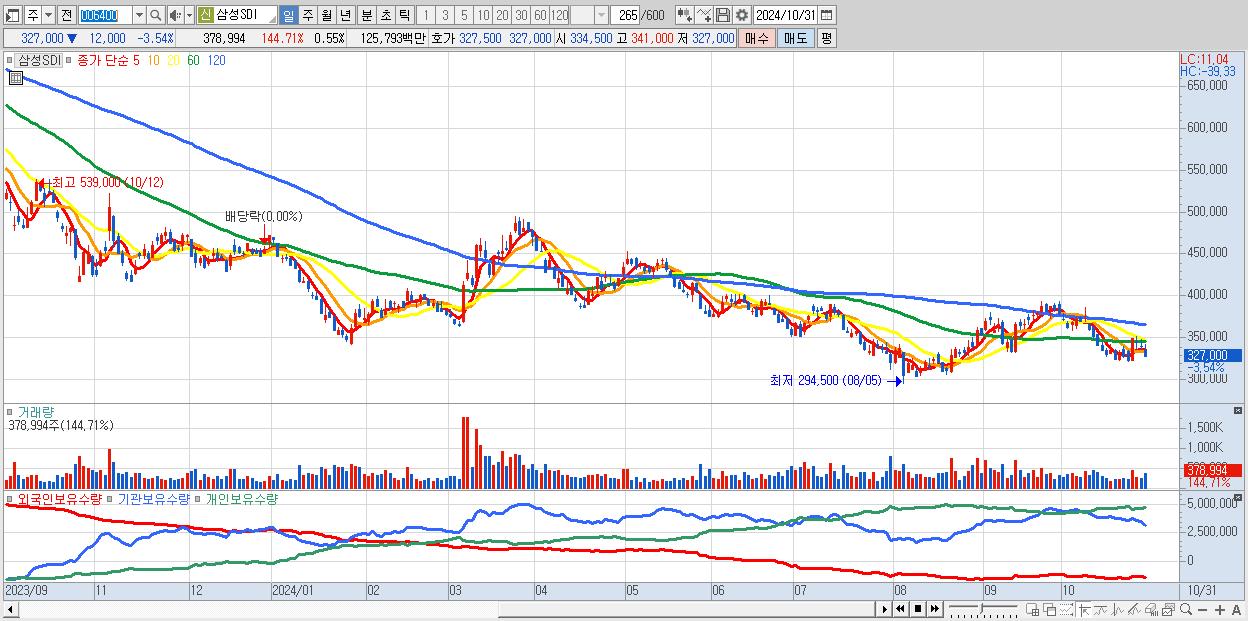The image size is (1248, 621).
Task: Click the 매도 sell button
Action: [x=796, y=38]
